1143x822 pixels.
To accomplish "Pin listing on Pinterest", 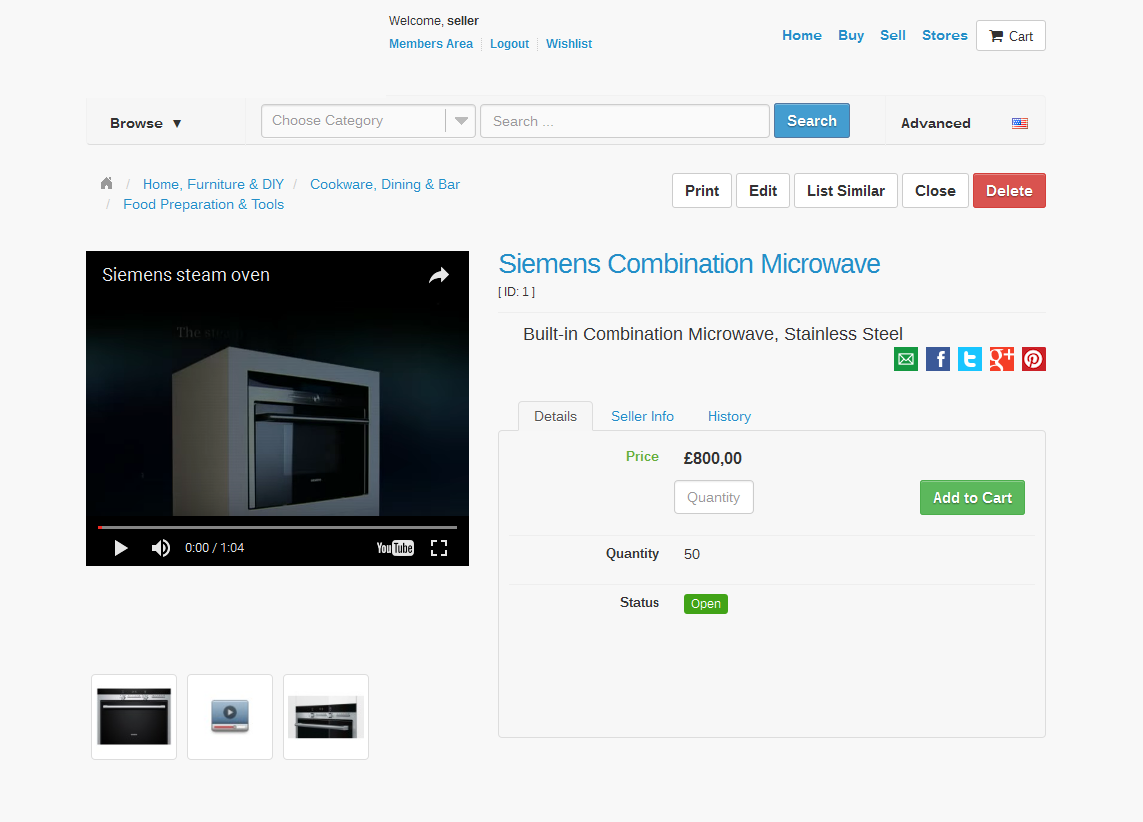I will pyautogui.click(x=1034, y=359).
